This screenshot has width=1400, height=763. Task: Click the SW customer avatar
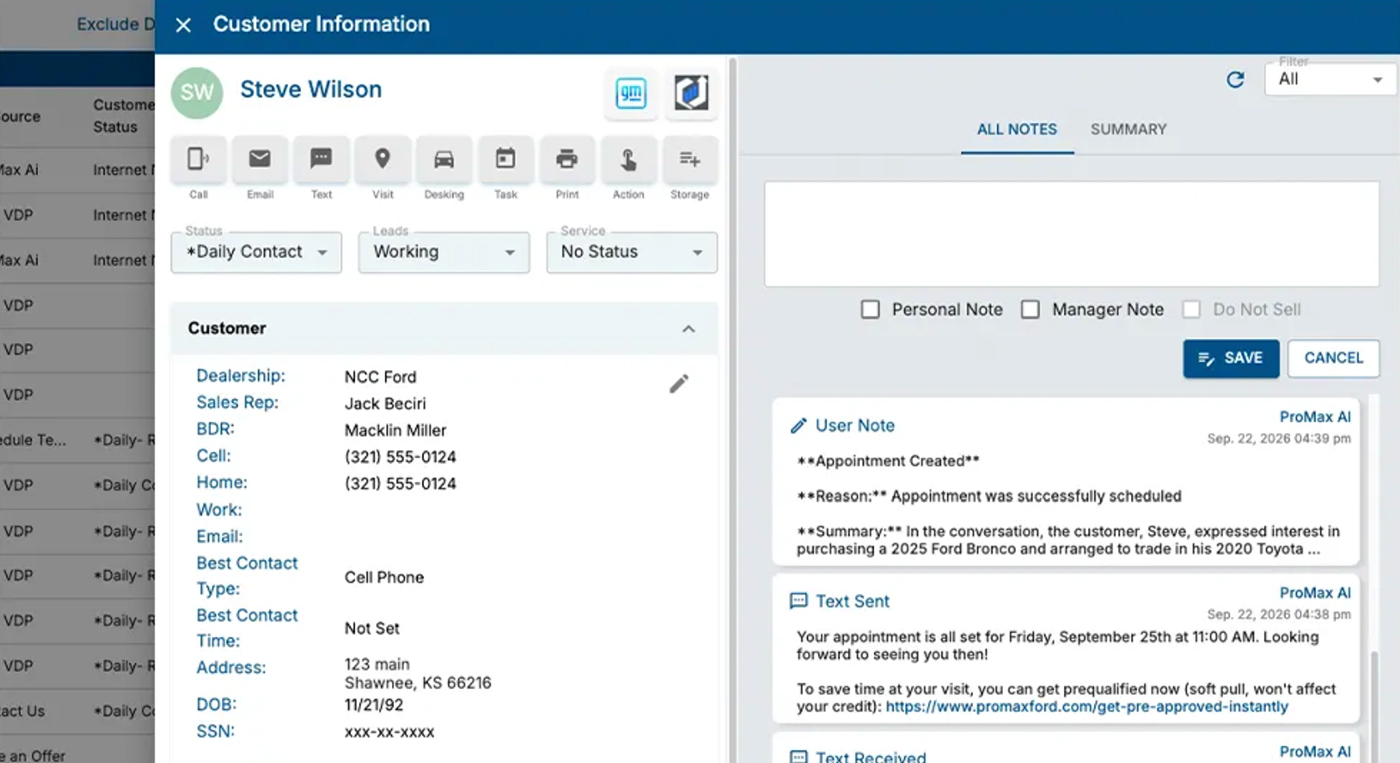coord(197,93)
